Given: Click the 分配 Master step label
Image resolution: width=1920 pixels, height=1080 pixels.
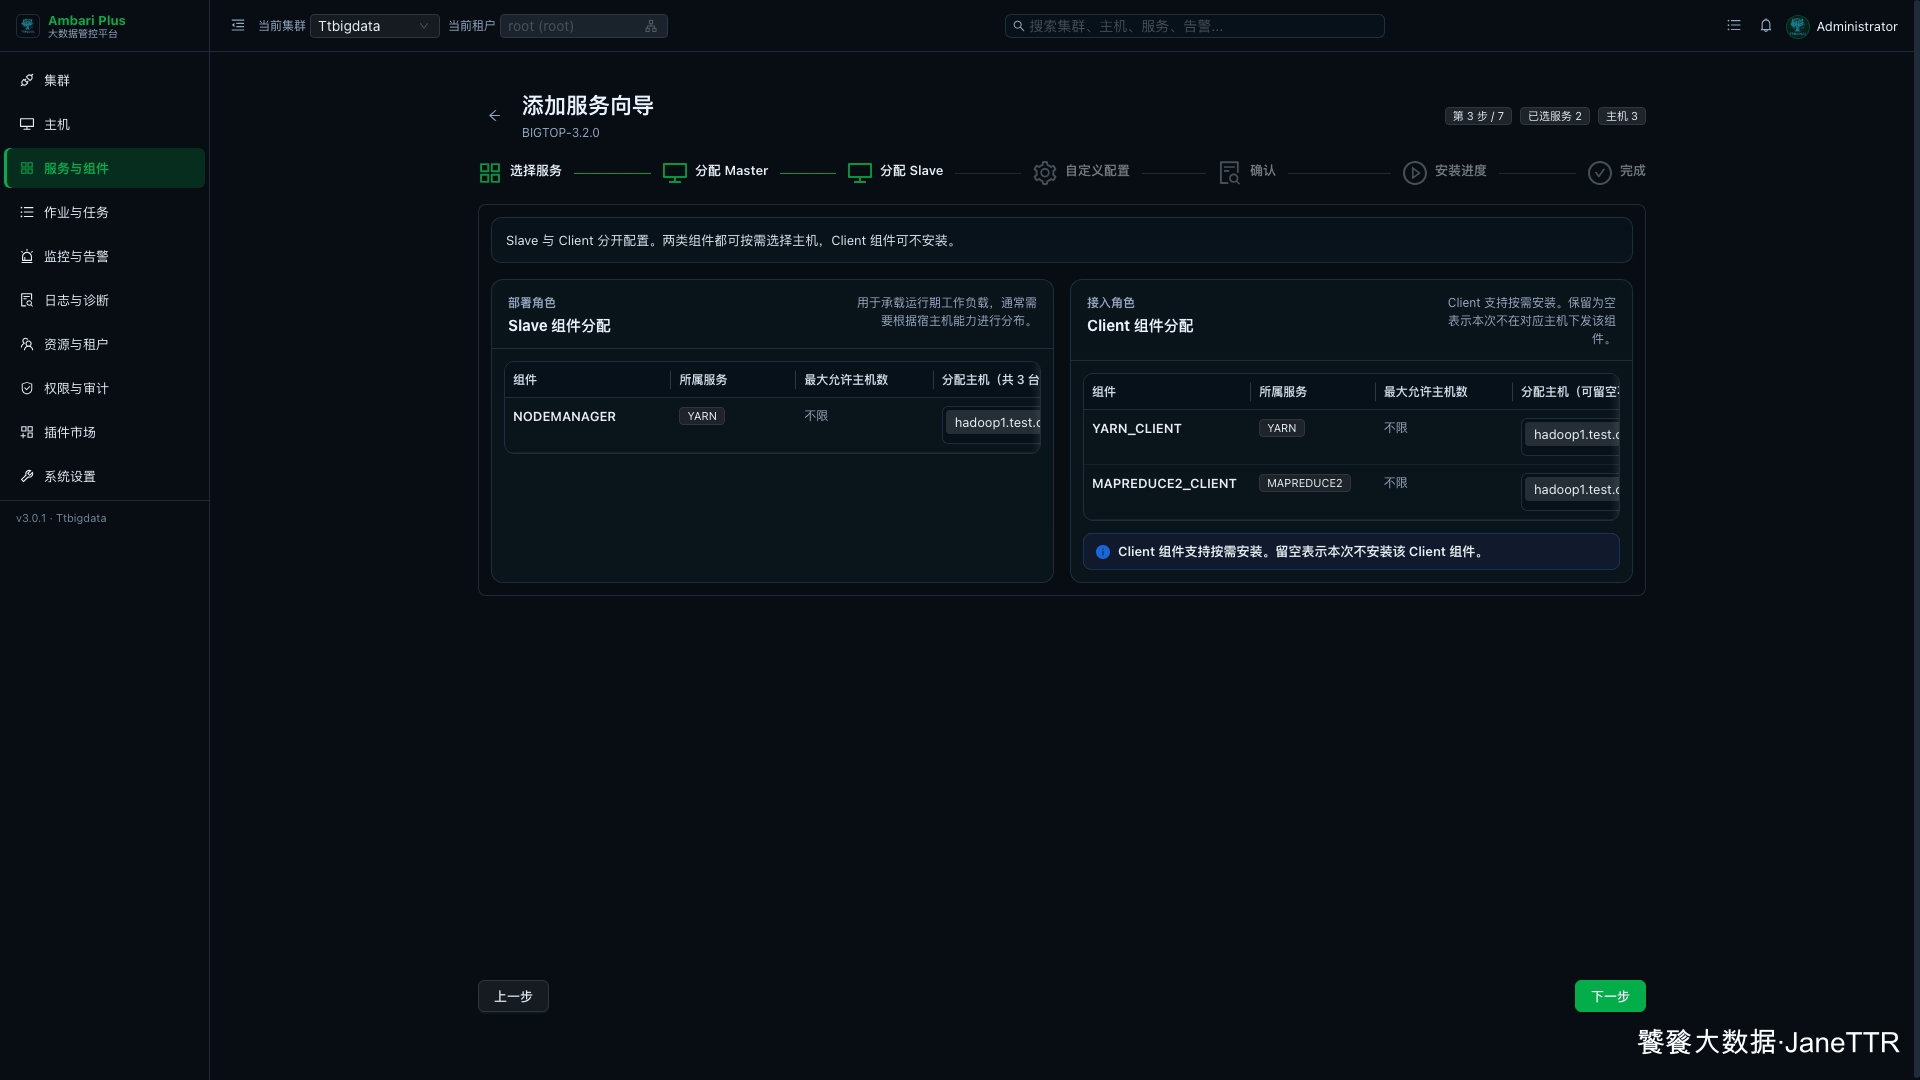Looking at the screenshot, I should click(732, 171).
